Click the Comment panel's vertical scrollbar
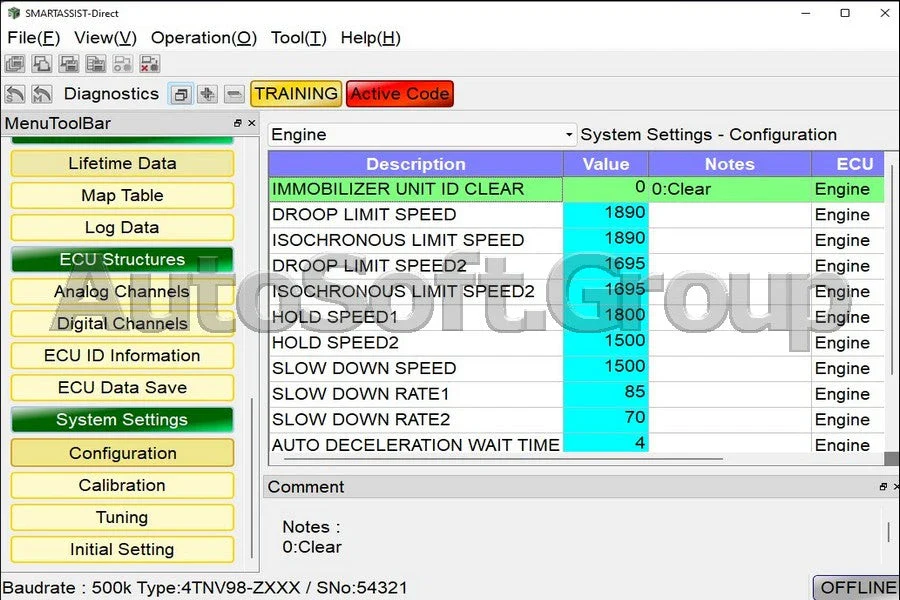The height and width of the screenshot is (600, 900). pos(889,532)
